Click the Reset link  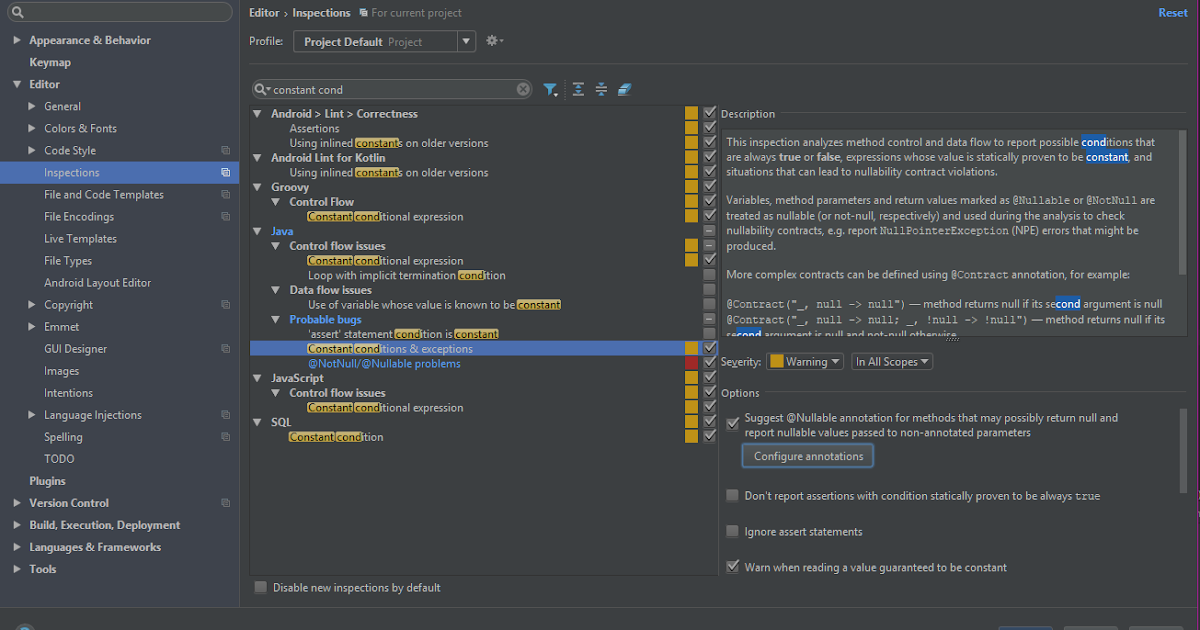point(1172,13)
